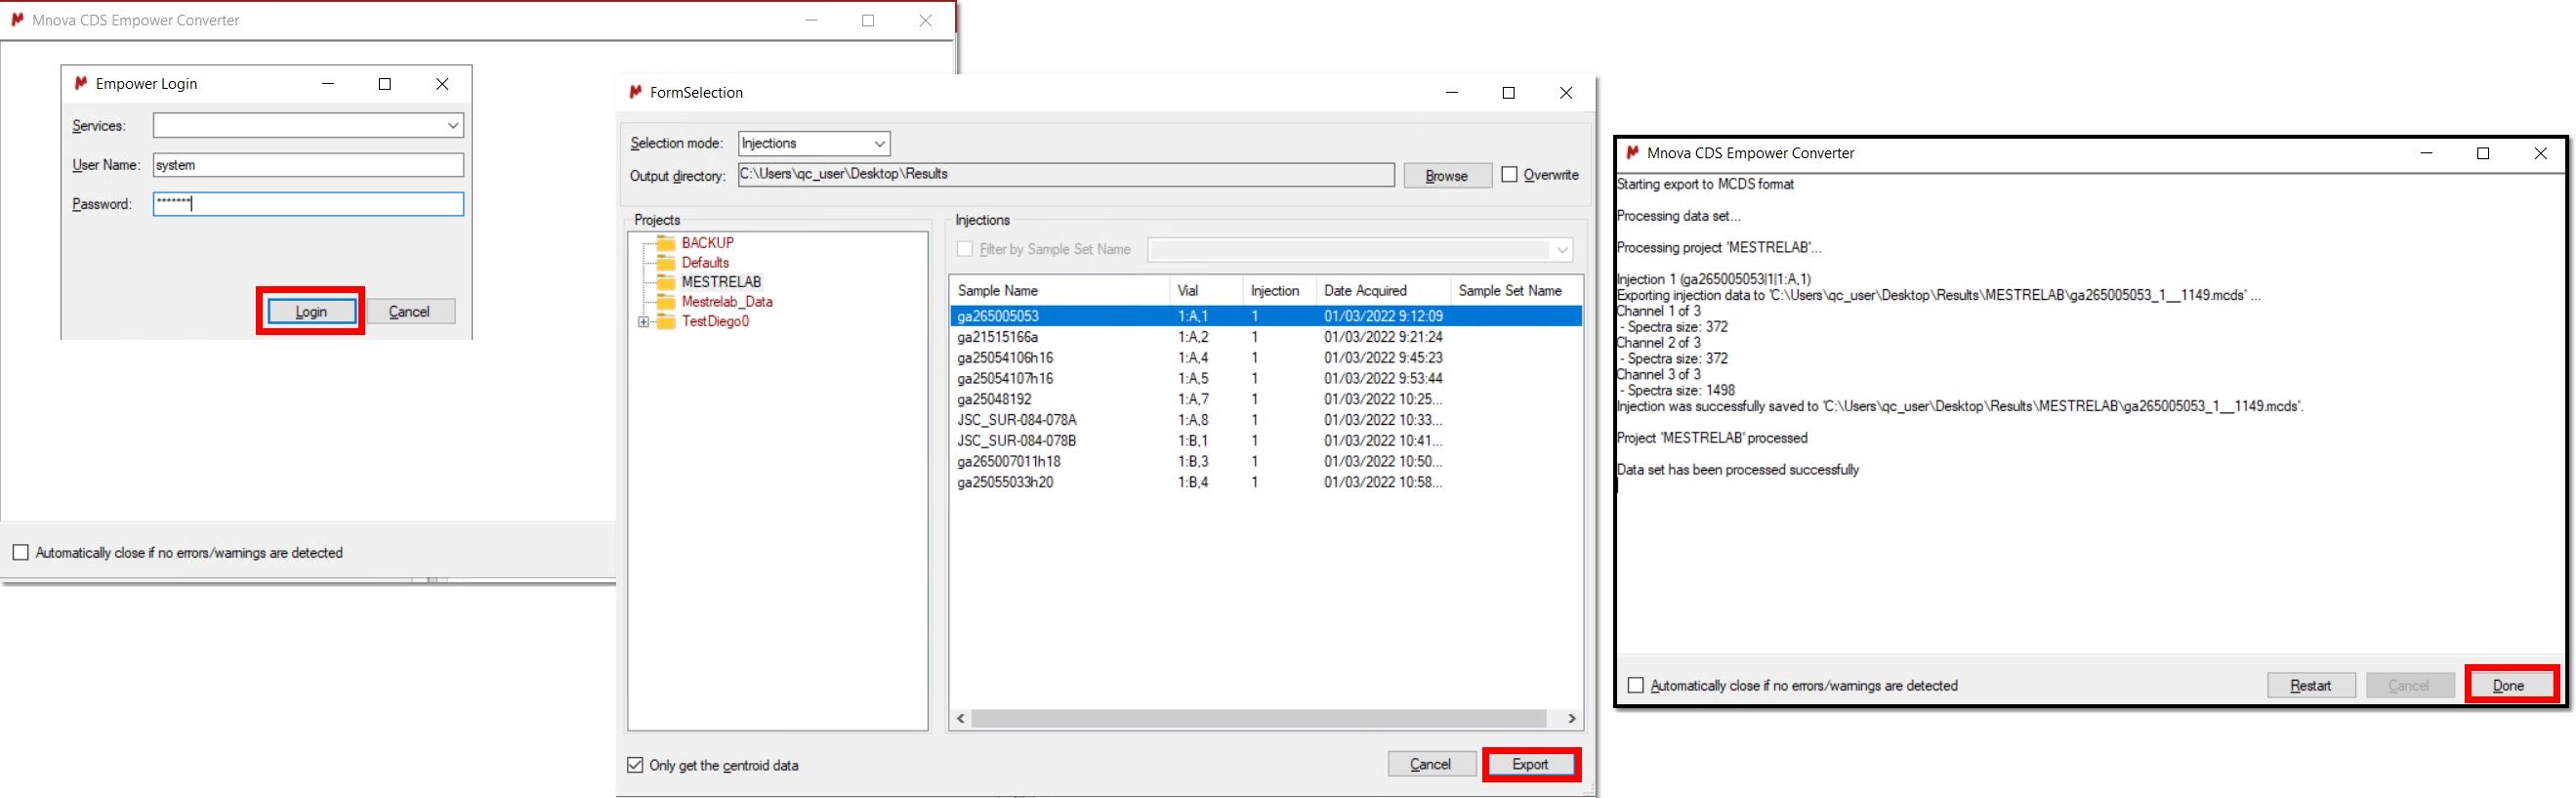Click the horizontal scrollbar left arrow

961,718
